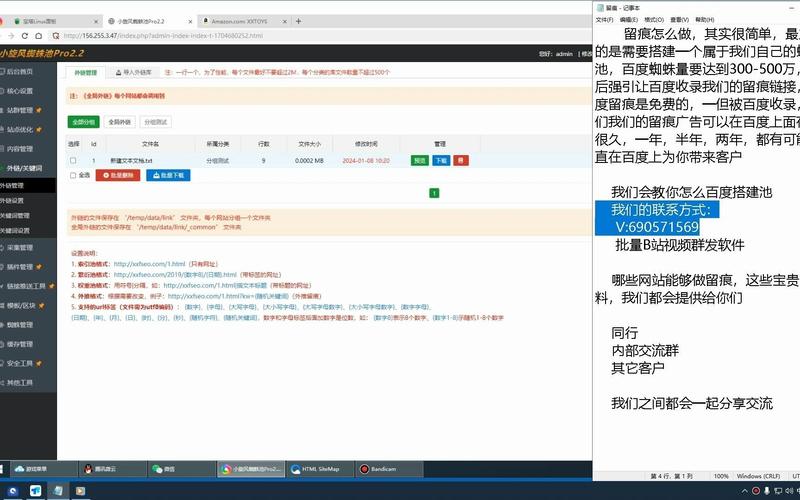Click the 游戏菜单 taskbar item
Viewport: 800px width, 500px height.
click(44, 469)
